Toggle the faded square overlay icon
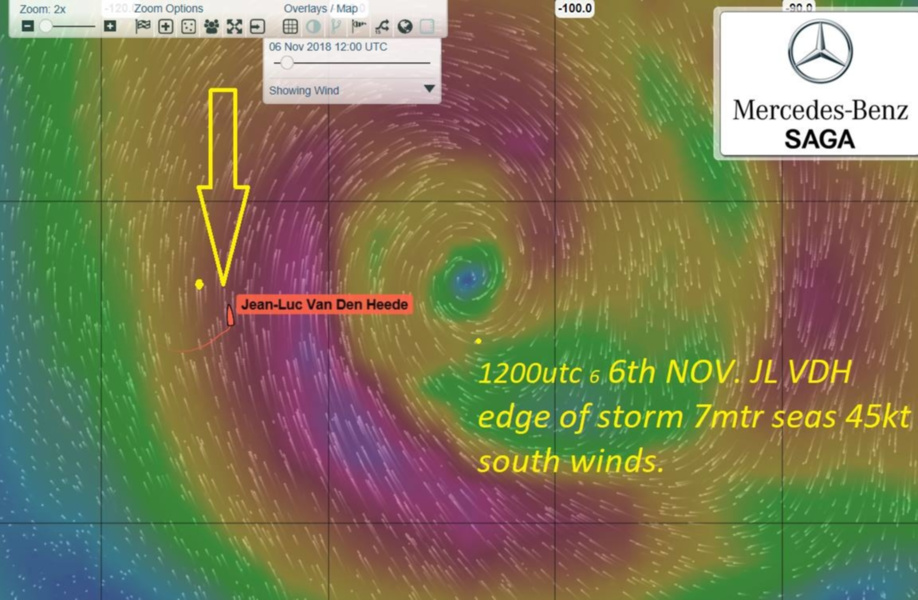The image size is (918, 600). pos(427,26)
